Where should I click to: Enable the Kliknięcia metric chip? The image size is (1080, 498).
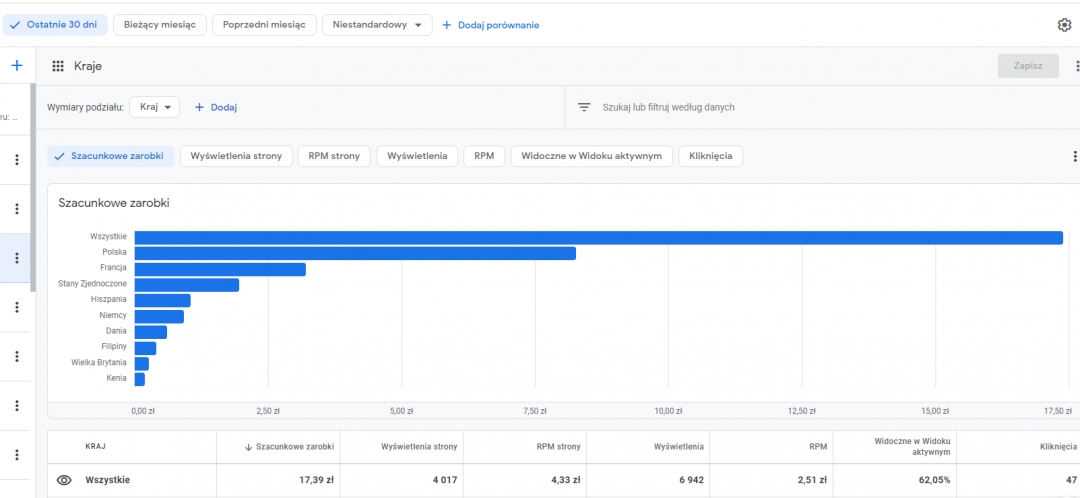click(710, 156)
